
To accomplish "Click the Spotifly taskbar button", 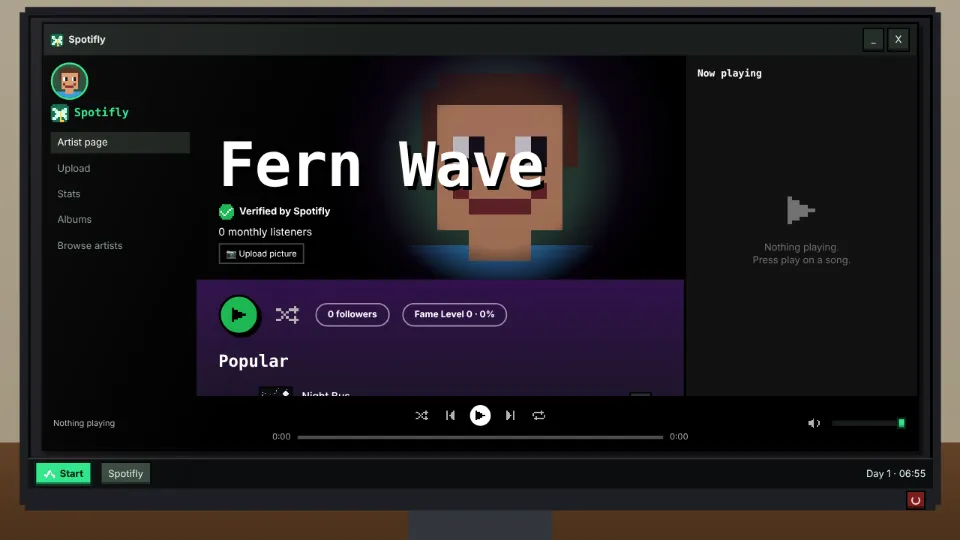I will pos(126,473).
